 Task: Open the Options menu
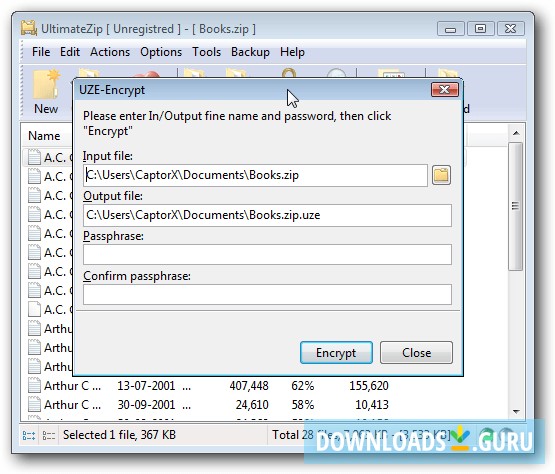161,52
